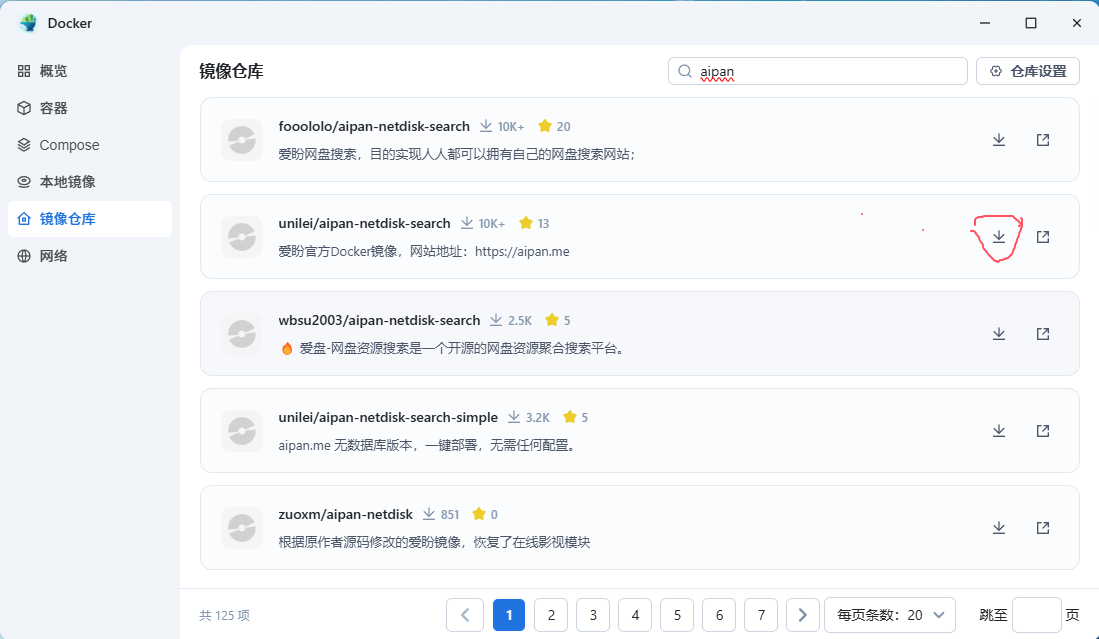The width and height of the screenshot is (1099, 639).
Task: Open wbsu2003/aipan-netdisk-search in external page
Action: [x=1042, y=334]
